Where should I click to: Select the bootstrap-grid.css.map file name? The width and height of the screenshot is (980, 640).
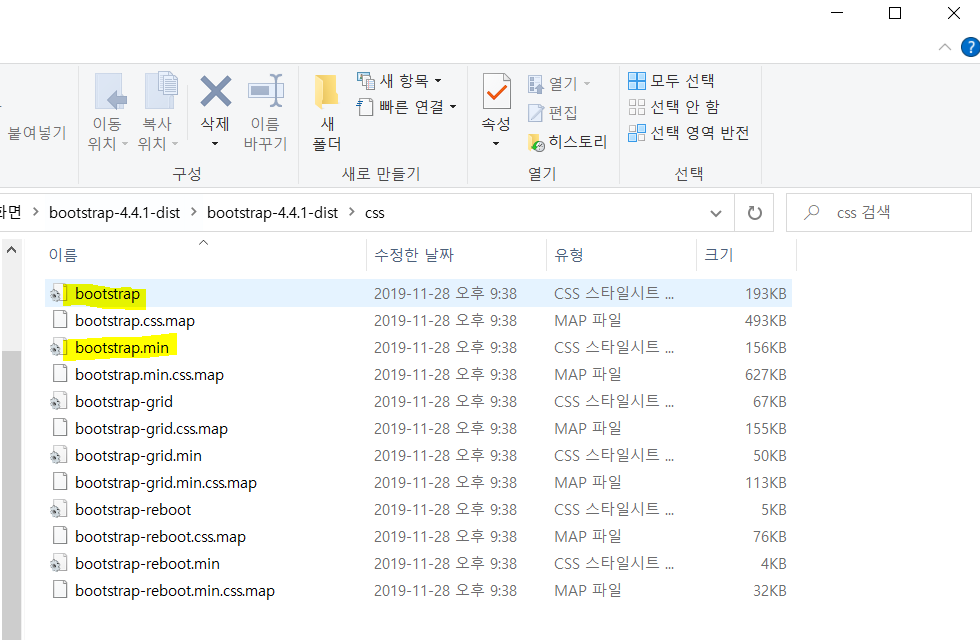151,429
